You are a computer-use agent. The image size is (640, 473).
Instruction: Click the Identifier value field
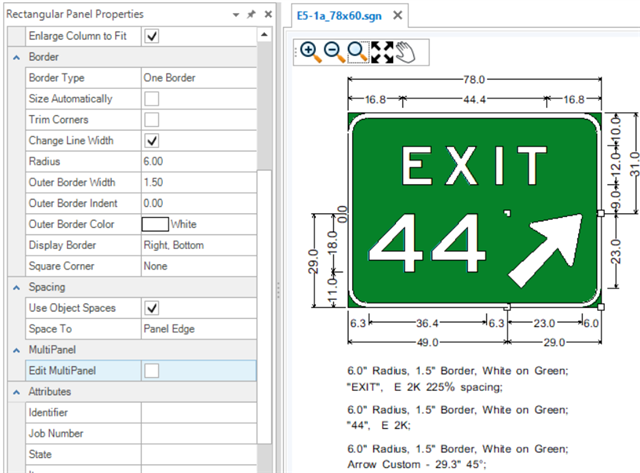click(199, 413)
